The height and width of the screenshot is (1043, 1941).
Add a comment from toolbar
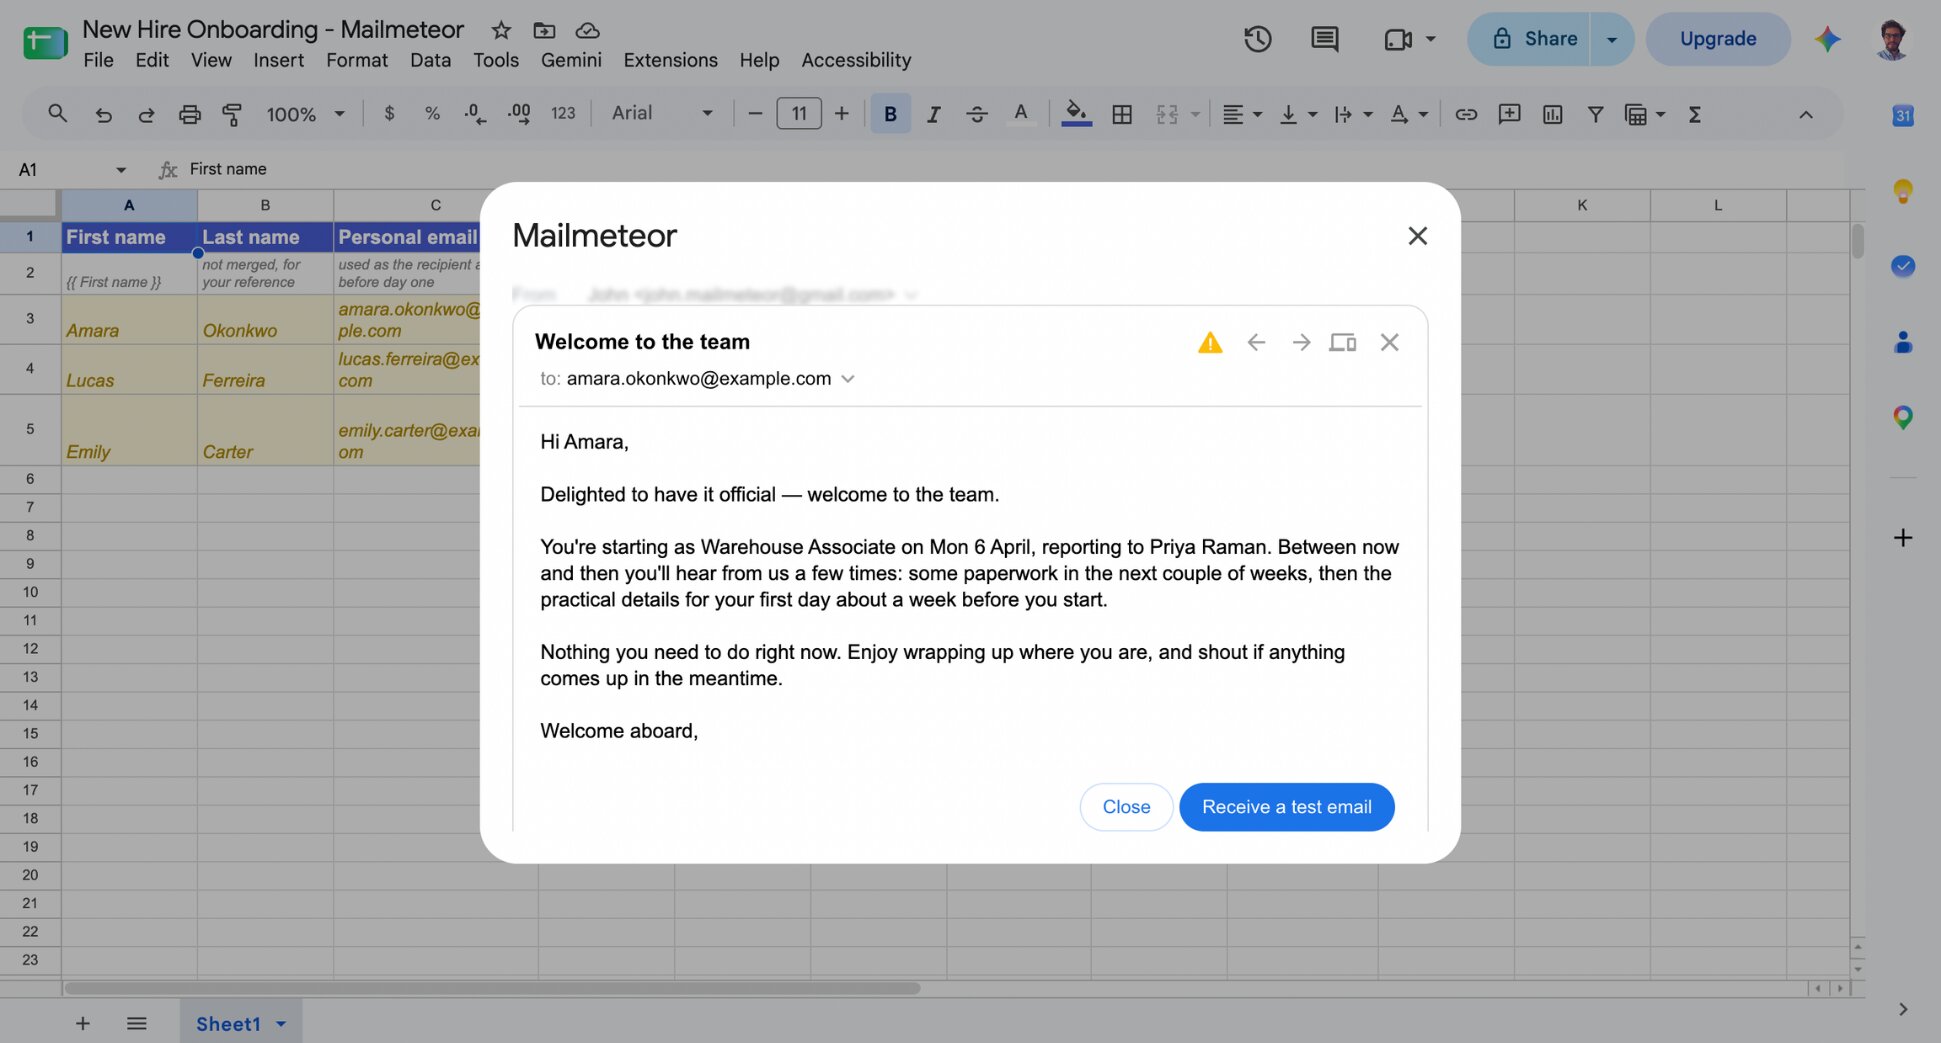1509,115
